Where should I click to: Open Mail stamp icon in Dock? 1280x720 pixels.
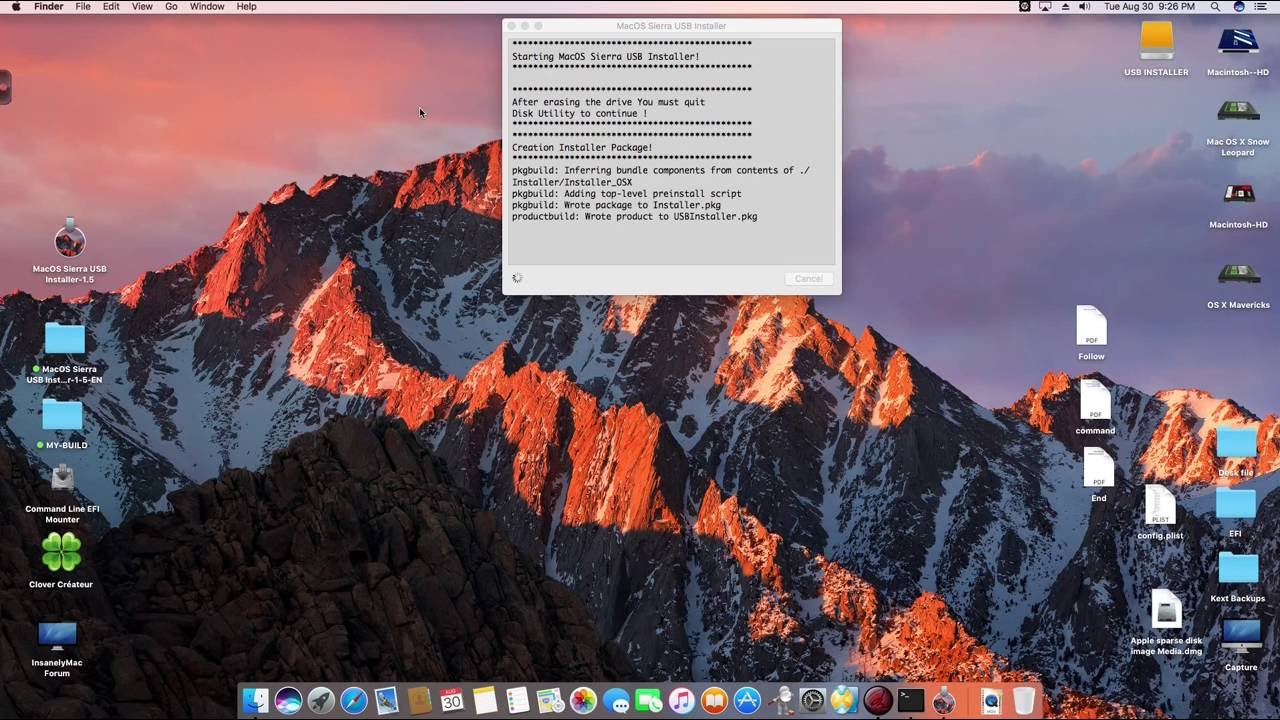click(x=387, y=701)
